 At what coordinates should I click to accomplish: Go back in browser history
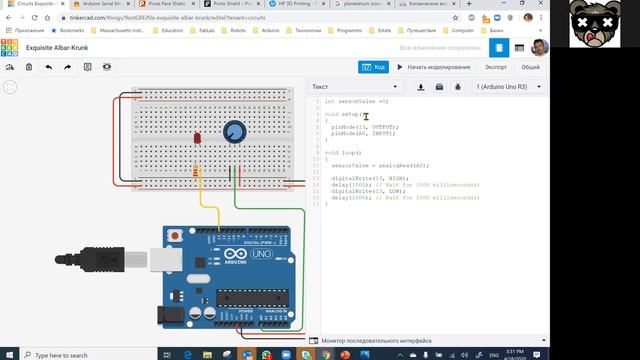coord(9,18)
